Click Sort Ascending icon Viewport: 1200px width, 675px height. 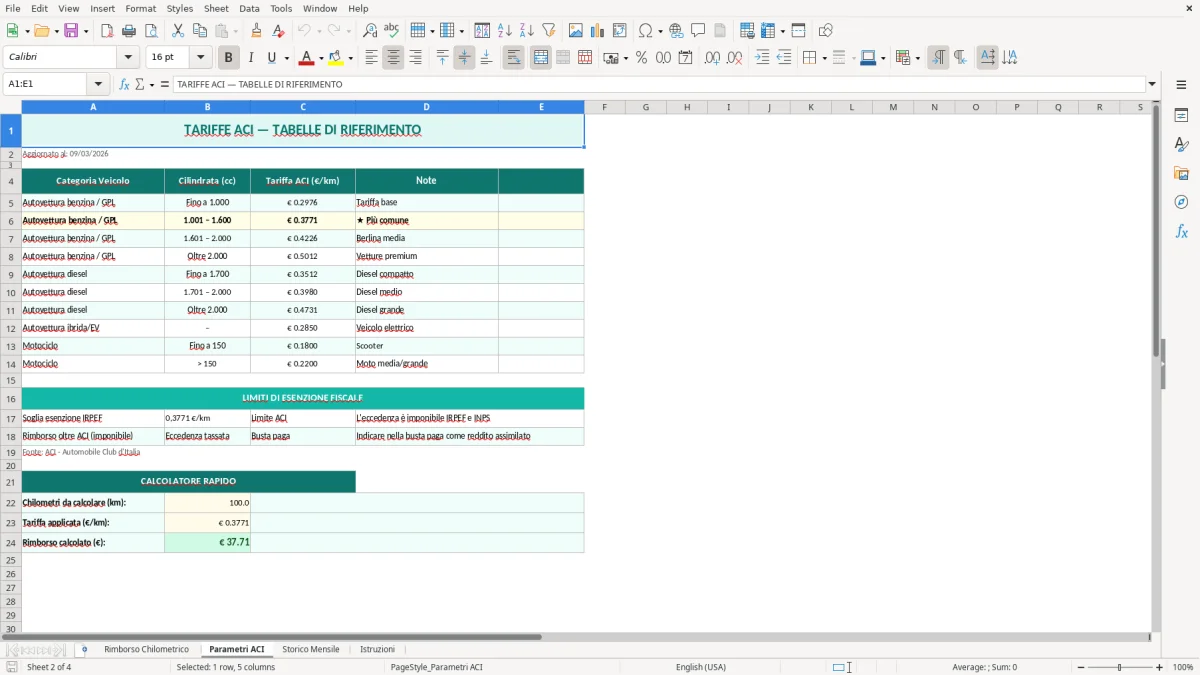point(505,31)
